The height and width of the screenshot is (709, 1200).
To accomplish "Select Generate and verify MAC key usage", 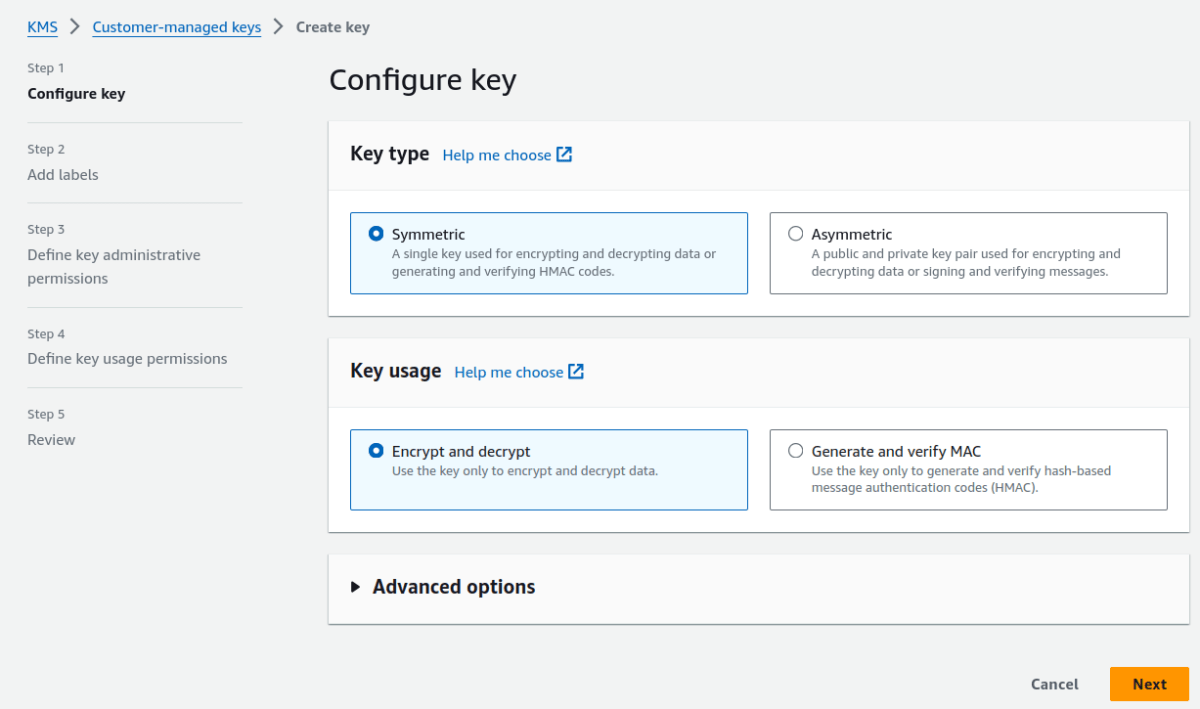I will click(796, 450).
